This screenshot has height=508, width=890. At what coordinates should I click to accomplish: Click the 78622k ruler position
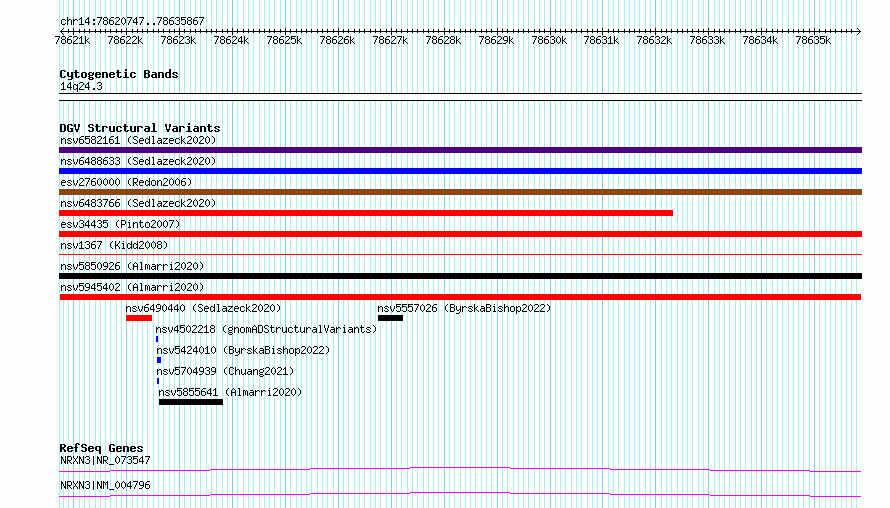click(x=125, y=40)
